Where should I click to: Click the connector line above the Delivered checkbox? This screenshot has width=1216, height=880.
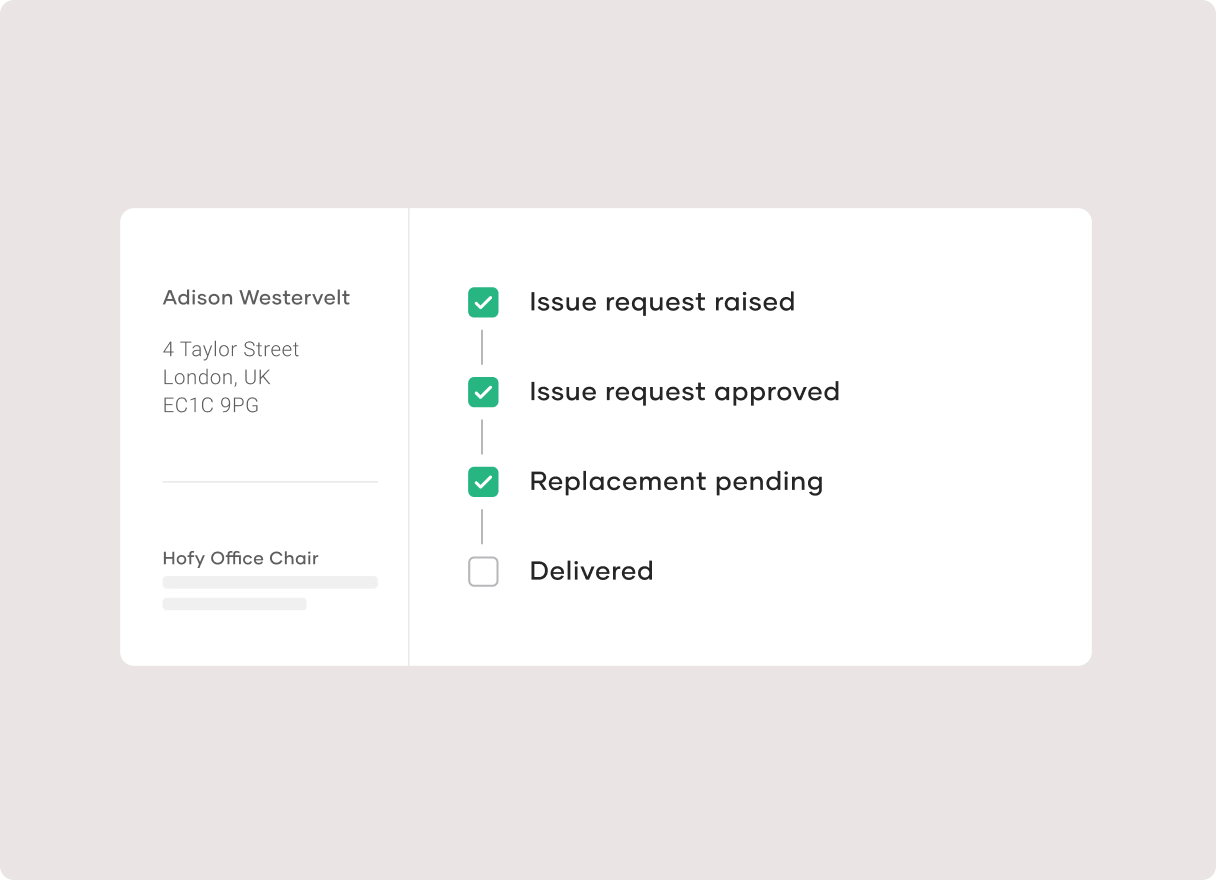pyautogui.click(x=482, y=527)
